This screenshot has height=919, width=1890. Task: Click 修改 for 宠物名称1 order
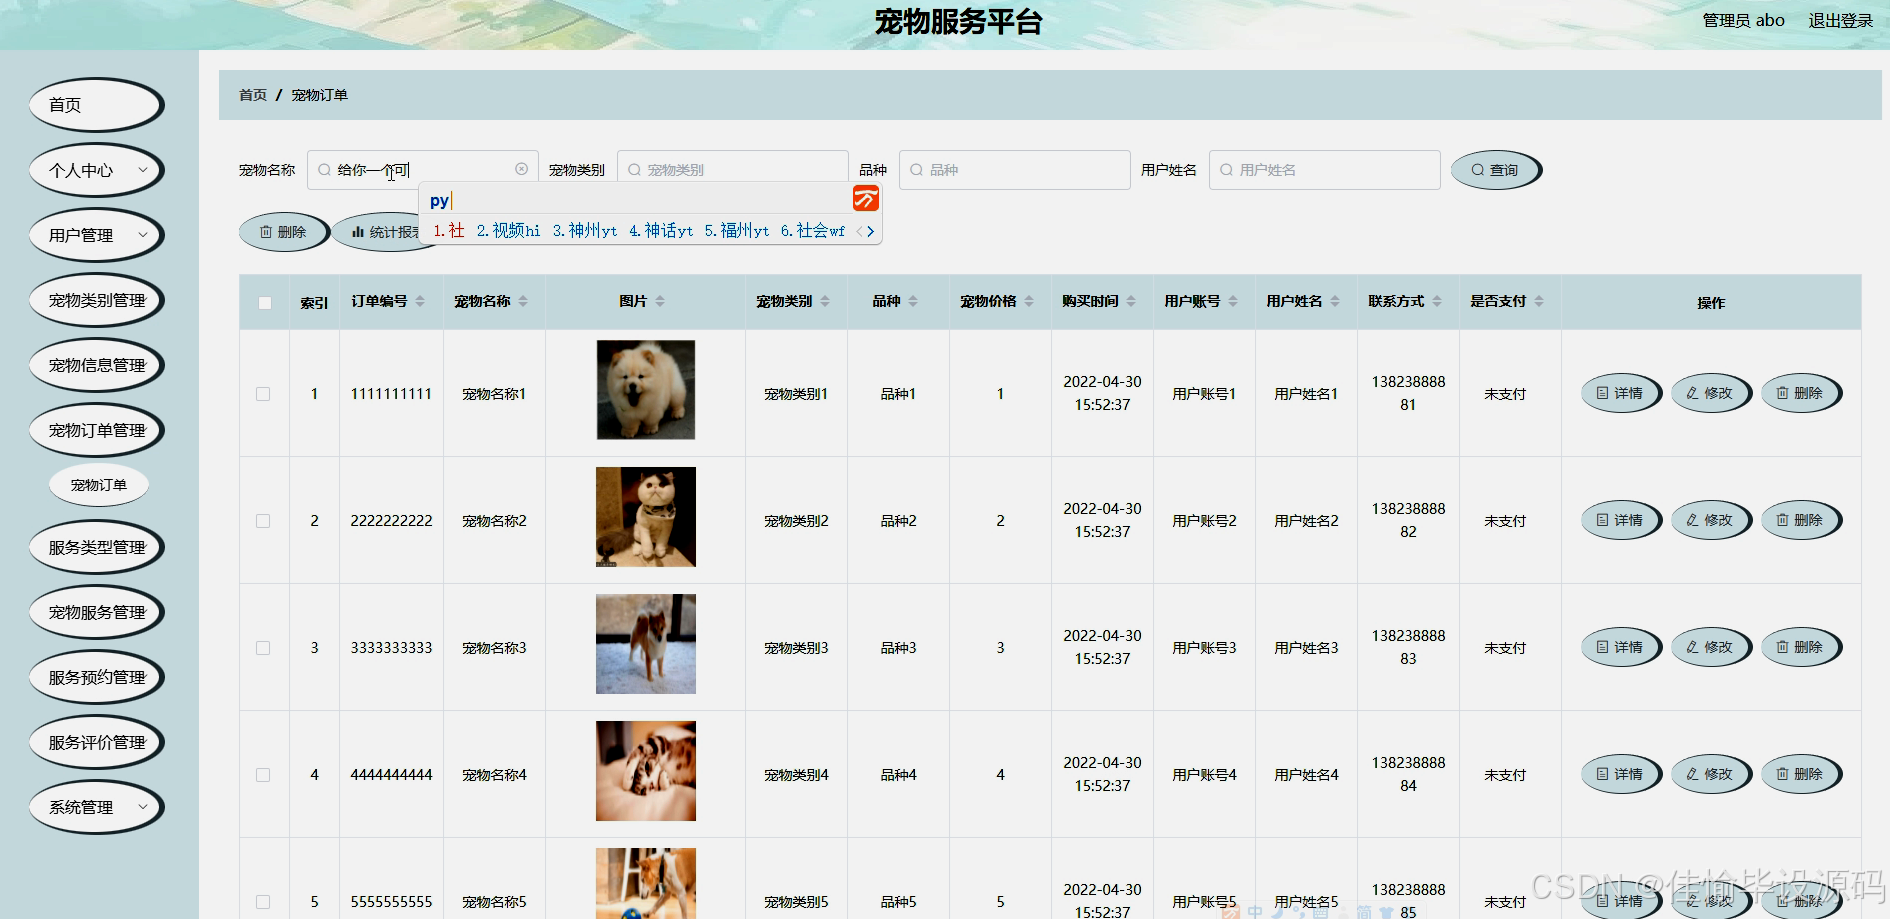1711,393
